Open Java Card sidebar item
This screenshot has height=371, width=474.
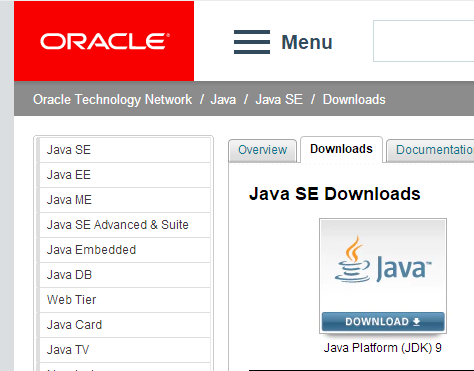coord(125,325)
